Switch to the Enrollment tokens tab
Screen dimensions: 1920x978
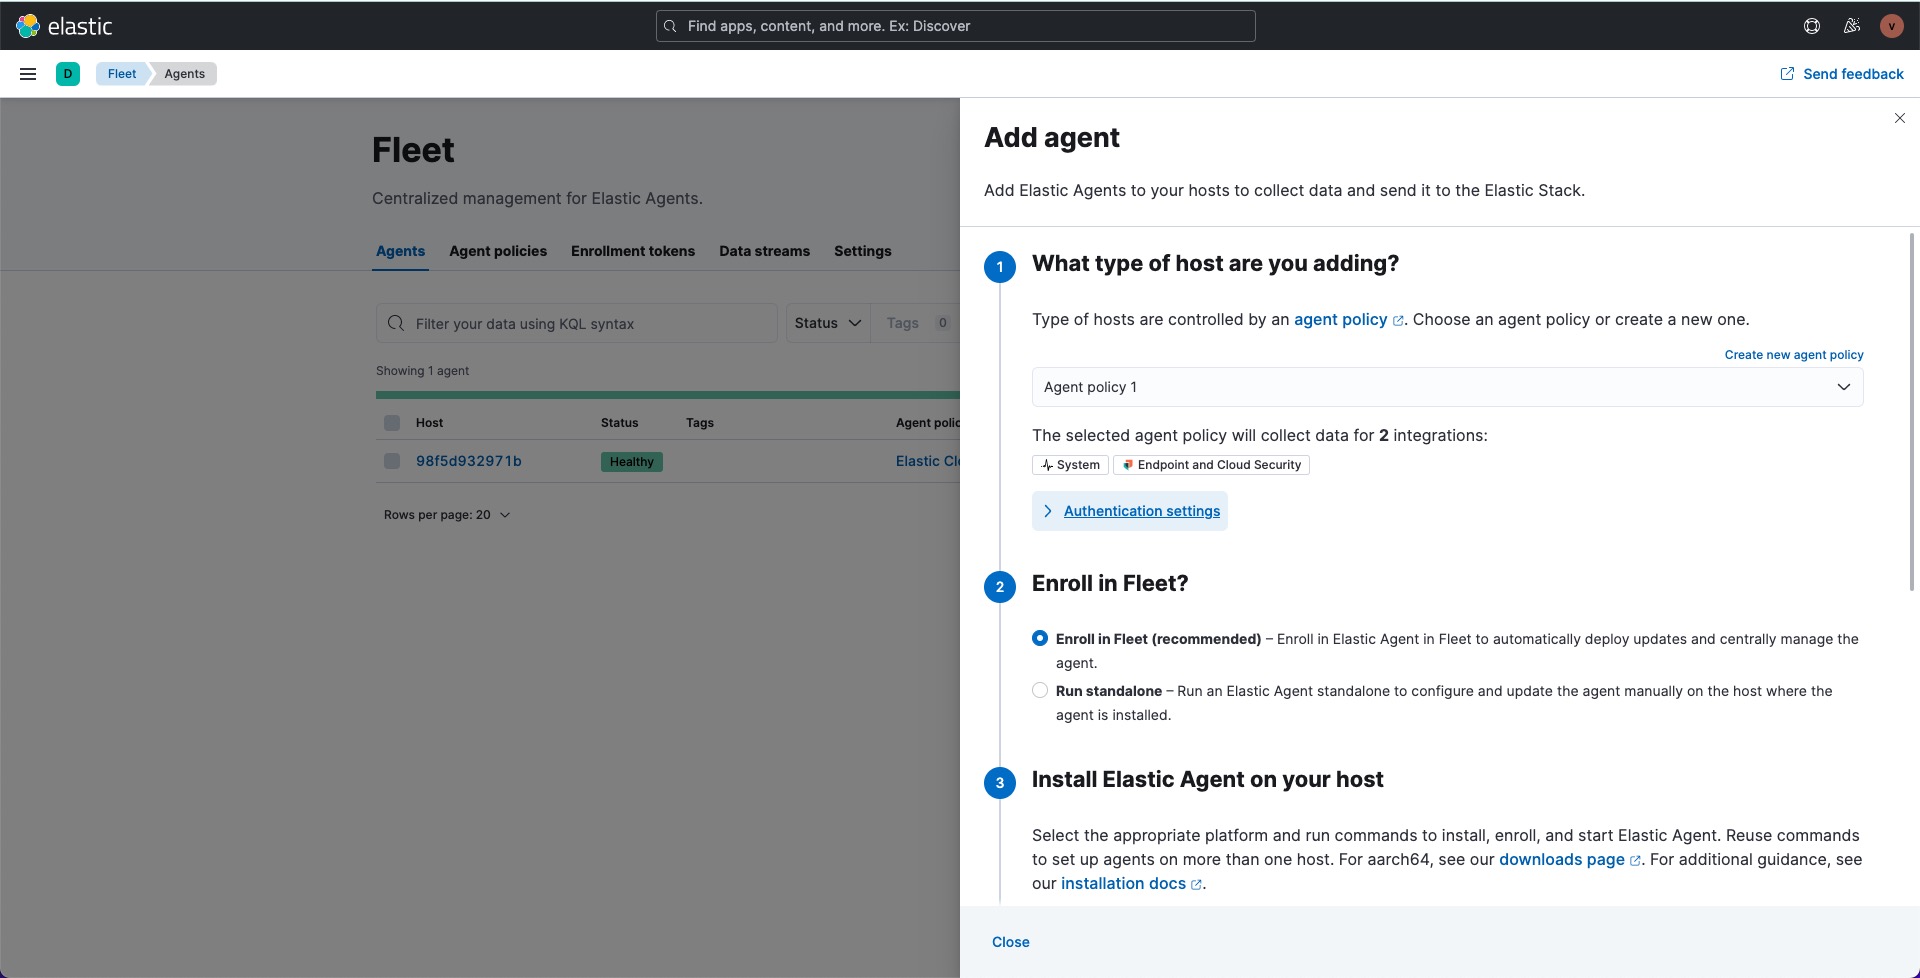[x=632, y=251]
